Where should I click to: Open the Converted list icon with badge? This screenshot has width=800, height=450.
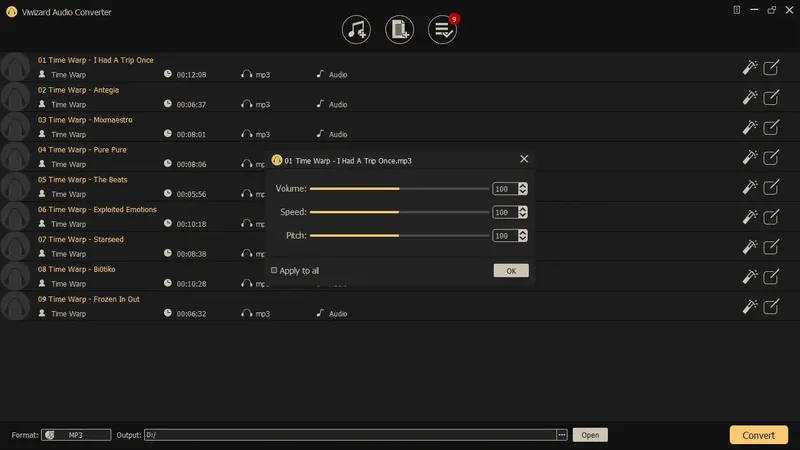point(442,30)
